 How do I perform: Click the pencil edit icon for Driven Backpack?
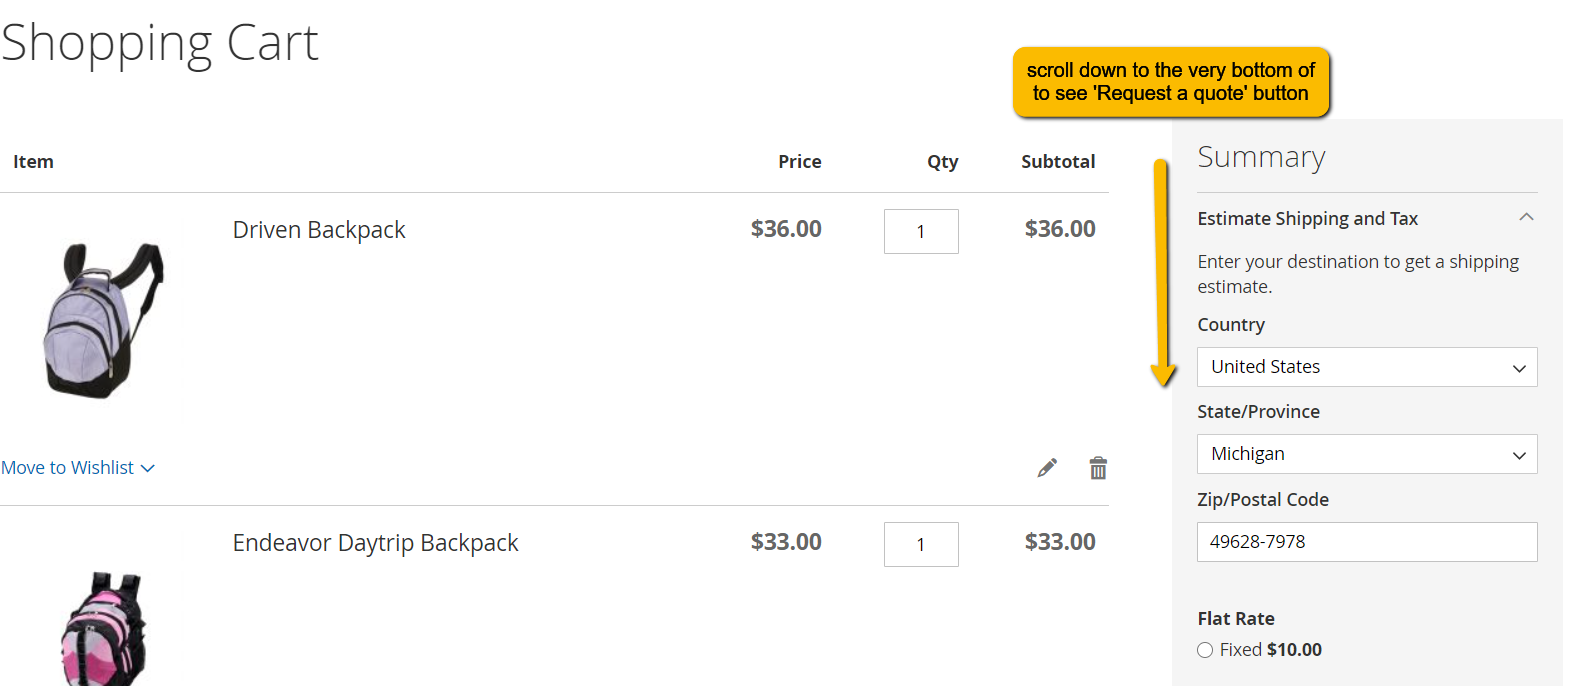pyautogui.click(x=1047, y=468)
